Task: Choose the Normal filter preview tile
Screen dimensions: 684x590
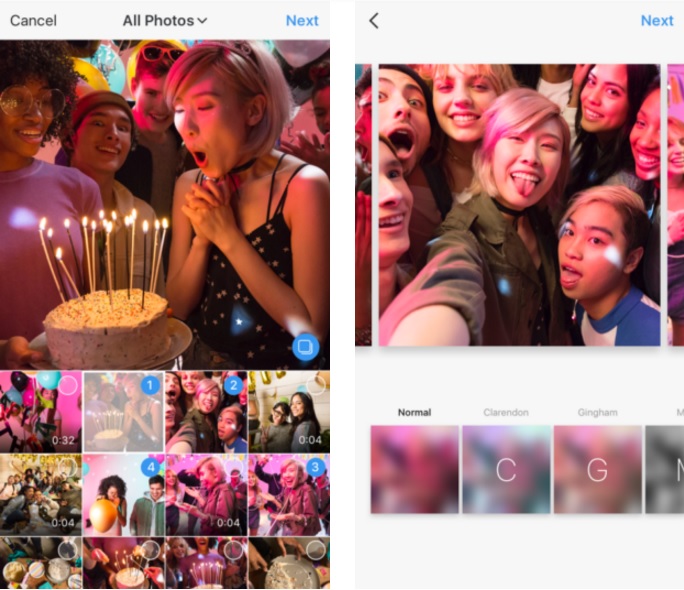Action: [415, 469]
